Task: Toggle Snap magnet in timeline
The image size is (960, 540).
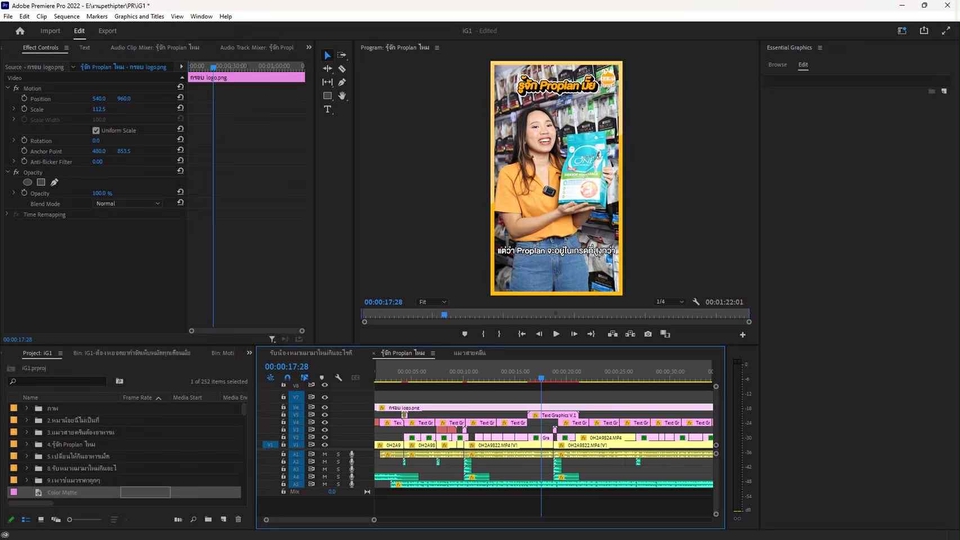Action: pos(287,378)
